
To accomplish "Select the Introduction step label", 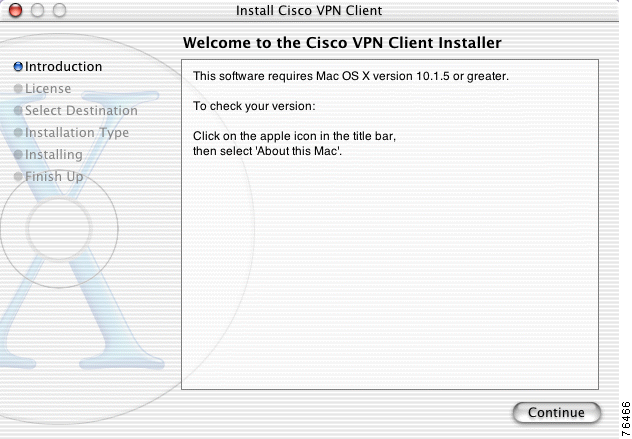I will [x=63, y=67].
